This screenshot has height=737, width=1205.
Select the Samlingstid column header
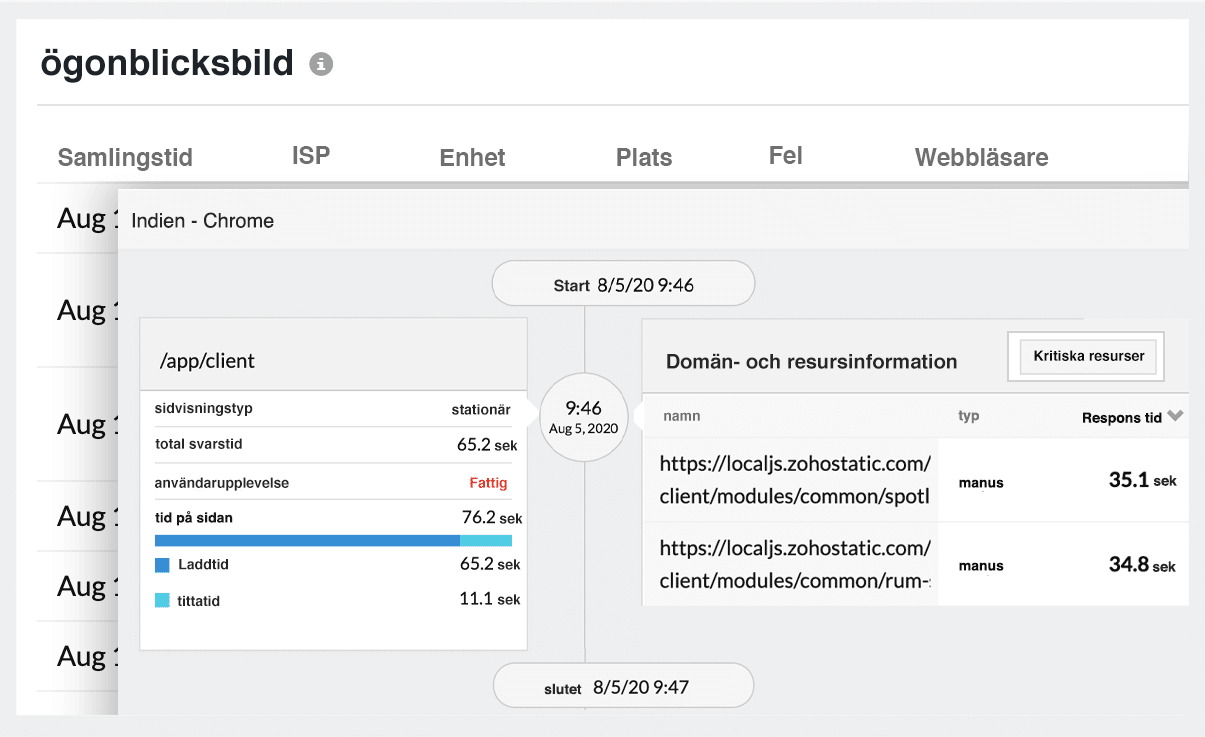click(x=127, y=157)
